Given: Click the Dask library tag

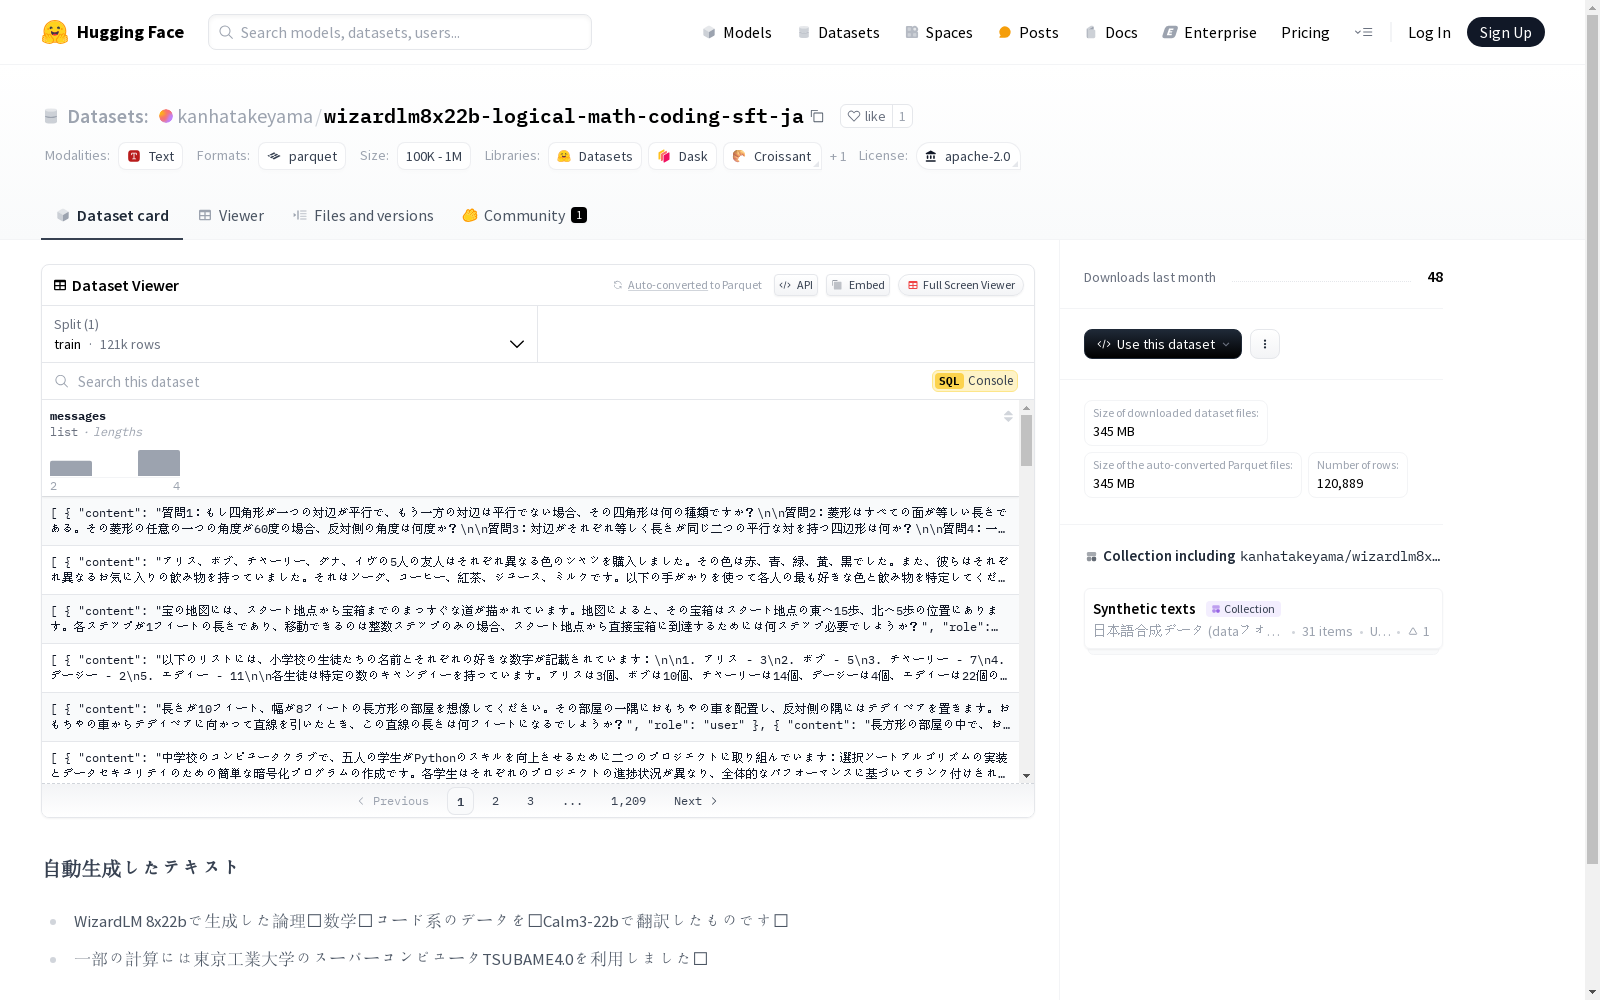Looking at the screenshot, I should coord(683,156).
